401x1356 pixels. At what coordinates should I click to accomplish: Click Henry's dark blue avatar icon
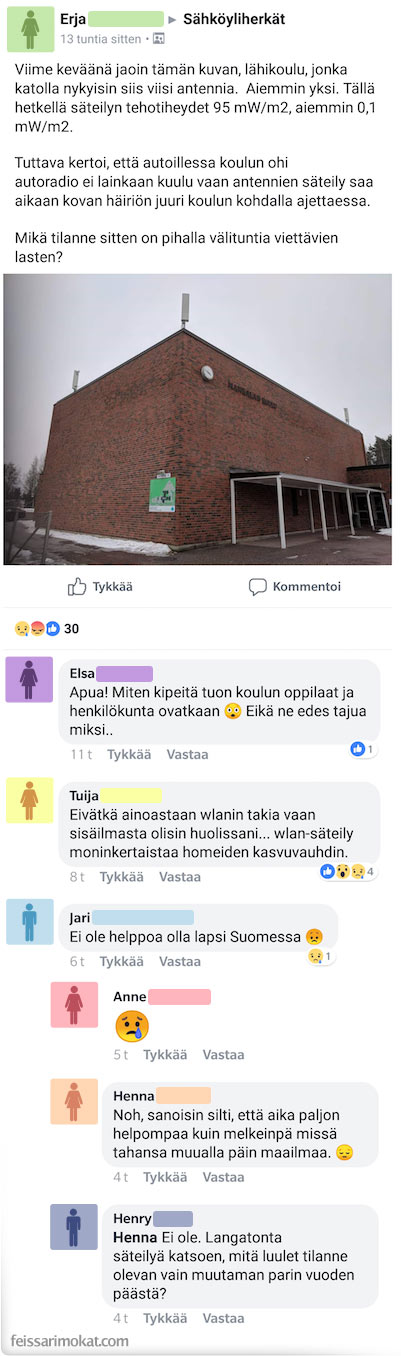tap(74, 1226)
